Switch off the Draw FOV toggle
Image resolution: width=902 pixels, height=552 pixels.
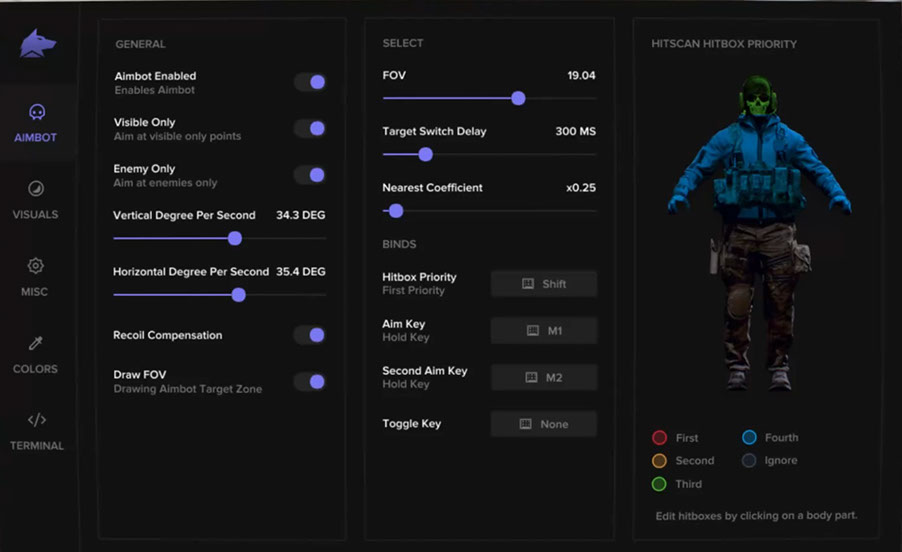pos(311,381)
